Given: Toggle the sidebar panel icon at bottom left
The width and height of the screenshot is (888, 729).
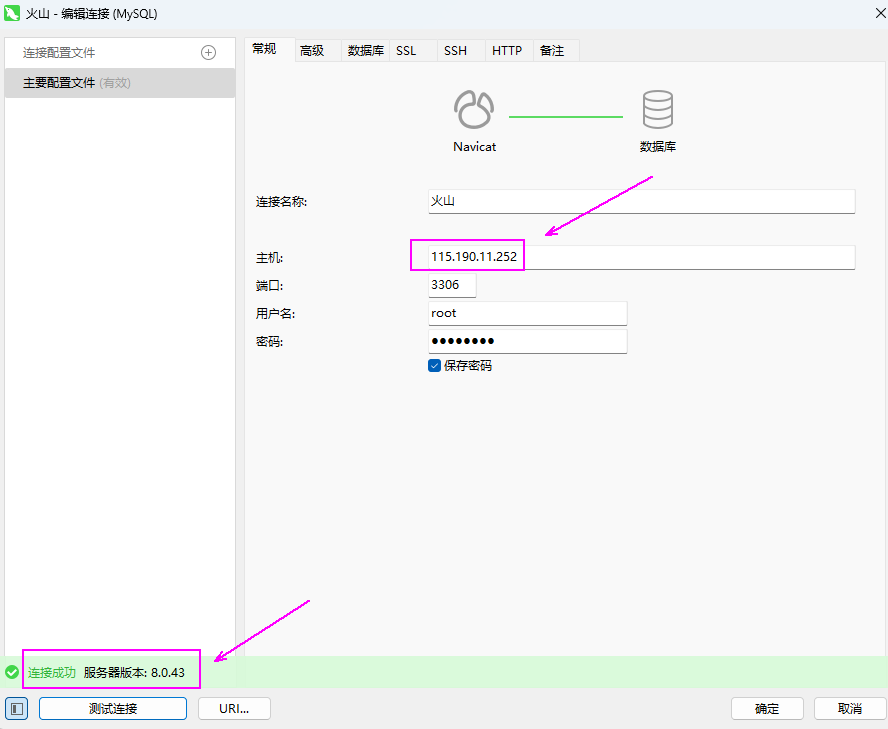Looking at the screenshot, I should [16, 708].
